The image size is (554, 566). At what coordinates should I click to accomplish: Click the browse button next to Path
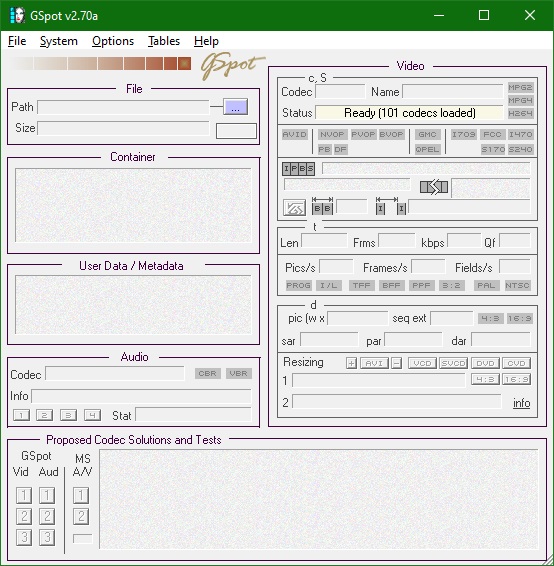point(235,107)
